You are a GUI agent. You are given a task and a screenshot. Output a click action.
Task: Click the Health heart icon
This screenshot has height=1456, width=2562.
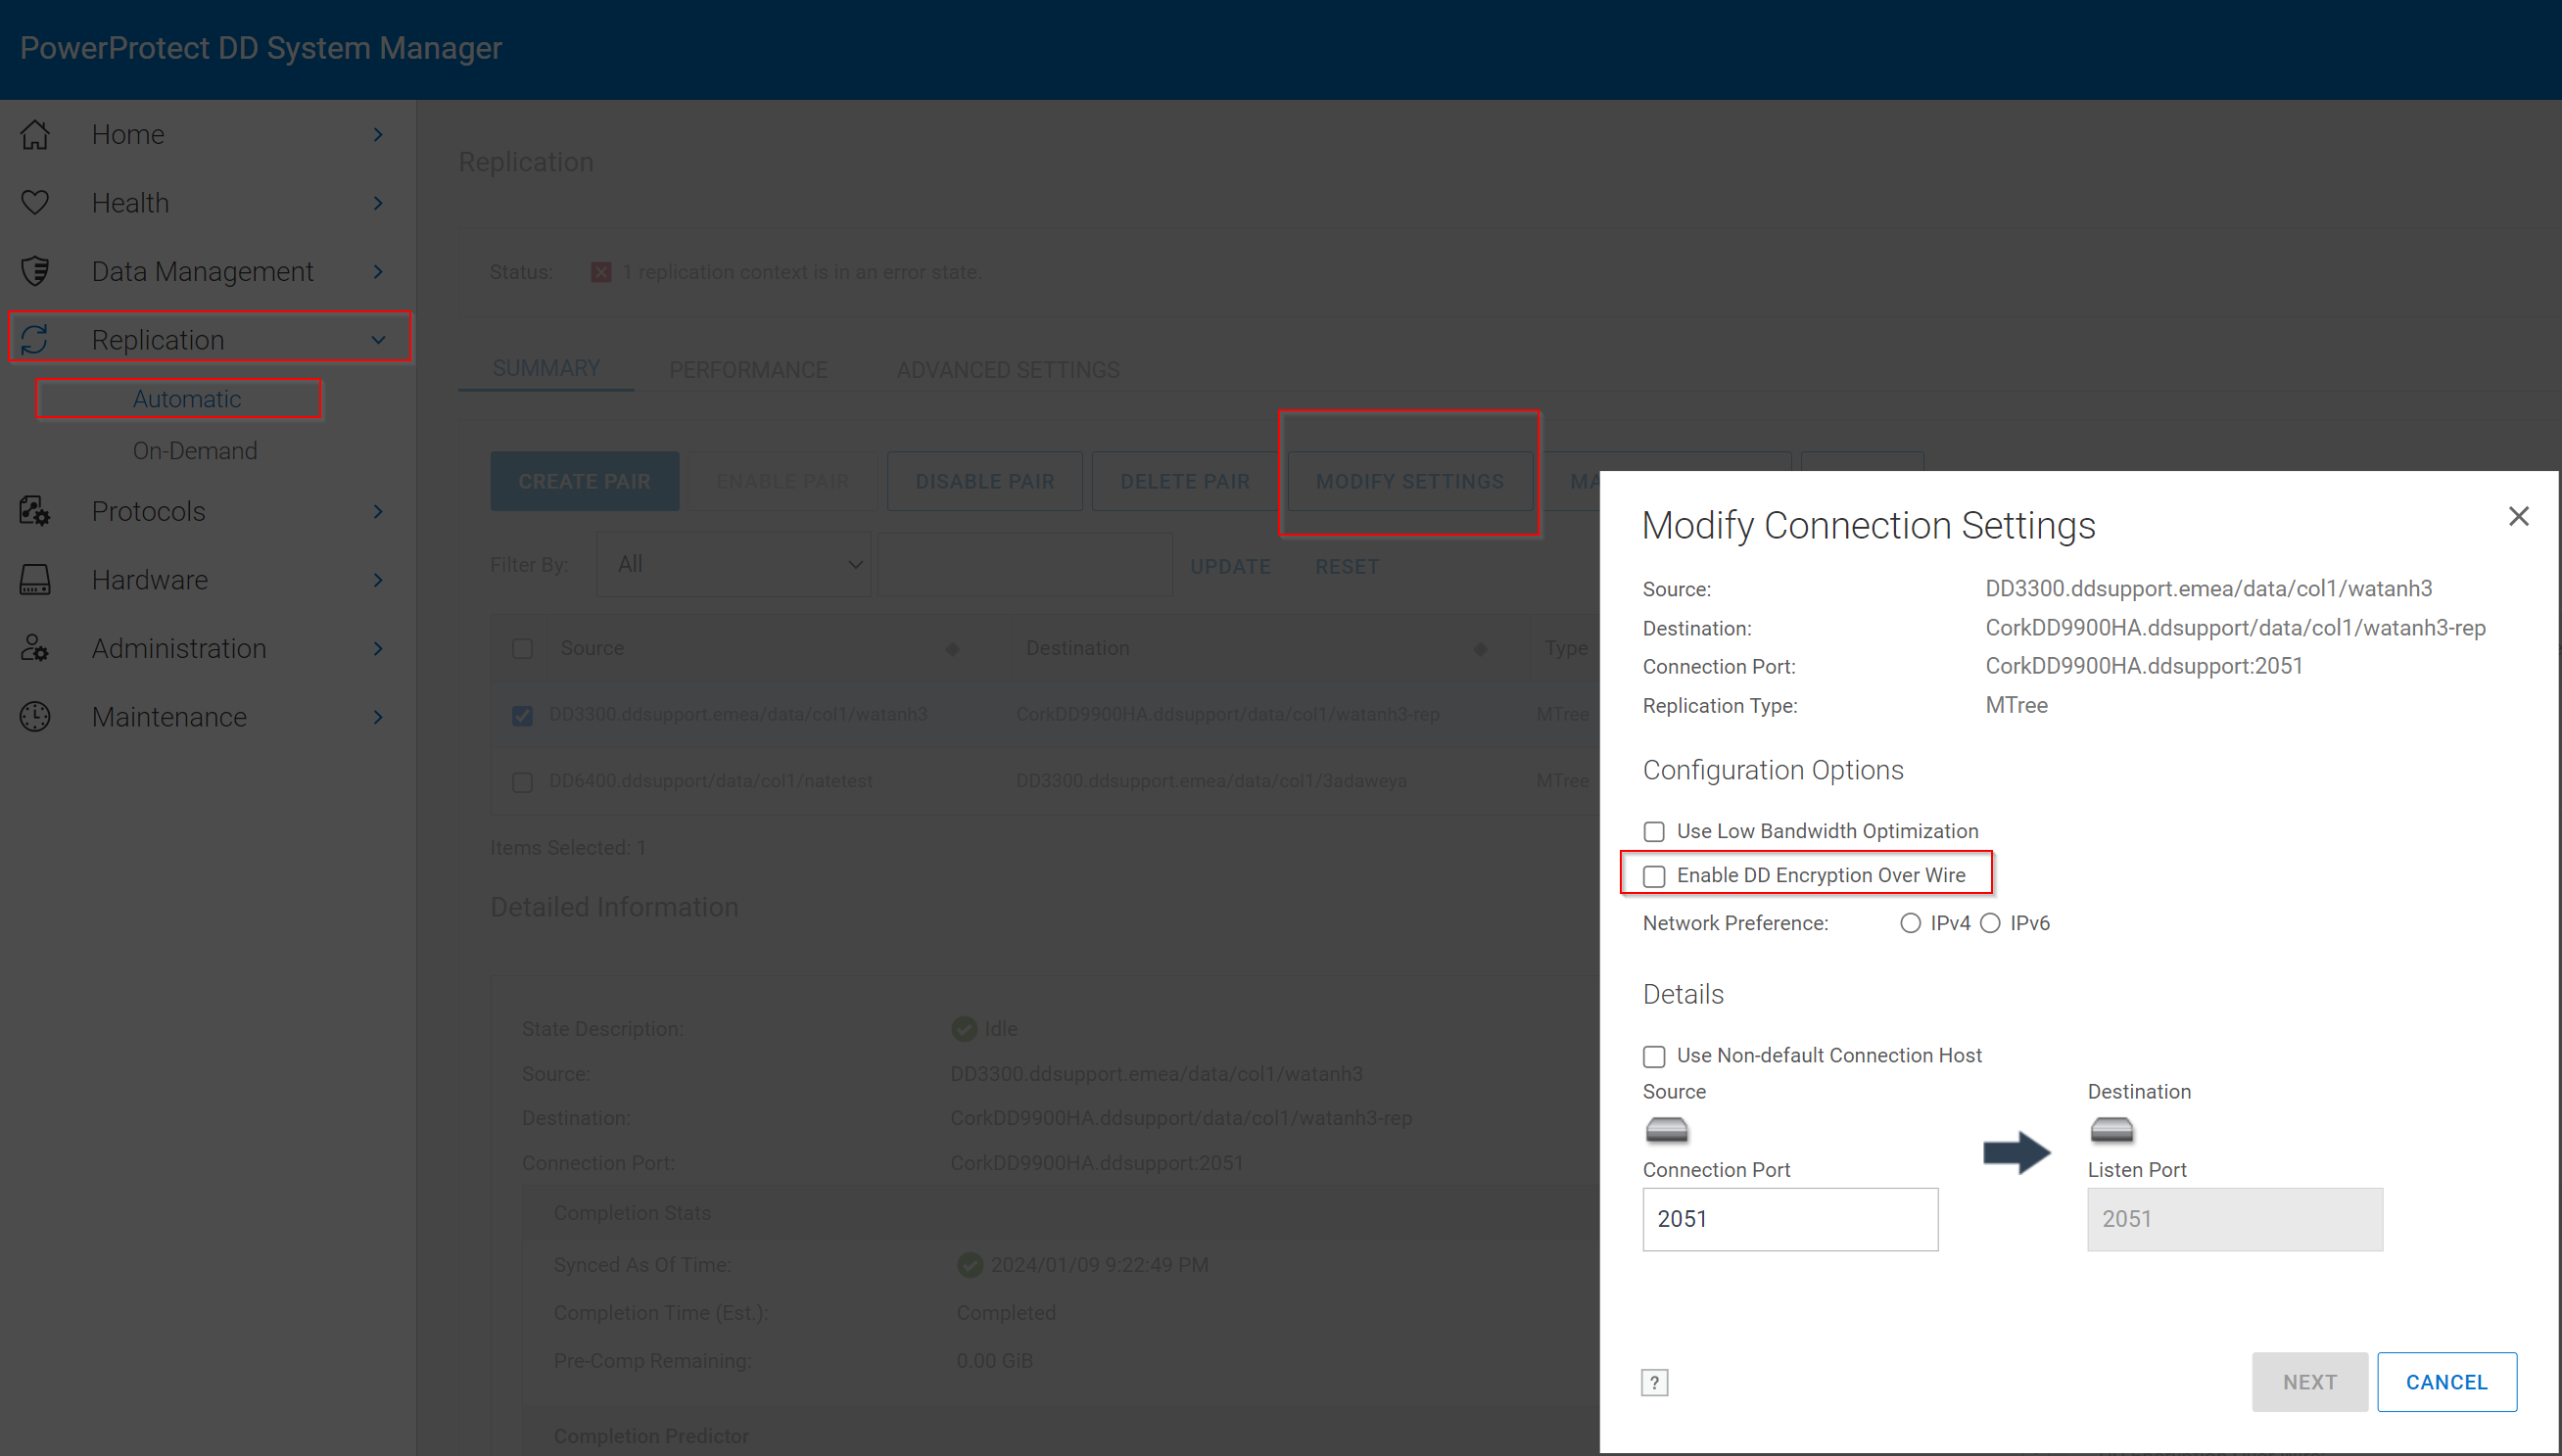(x=34, y=202)
